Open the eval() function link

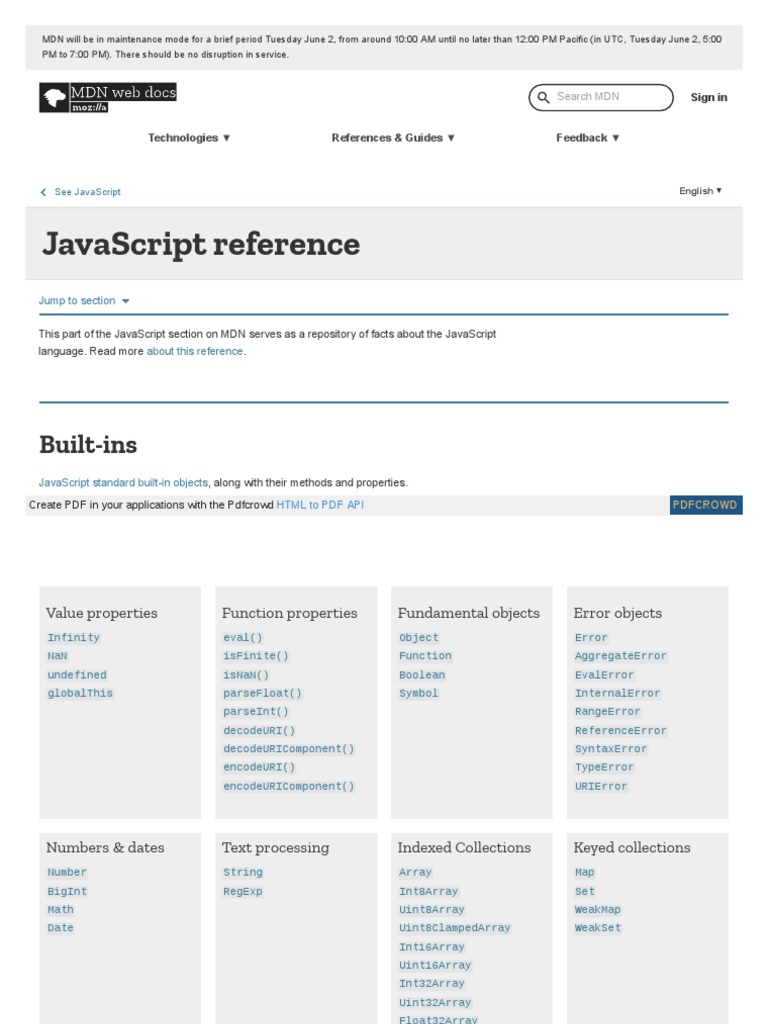(x=242, y=637)
